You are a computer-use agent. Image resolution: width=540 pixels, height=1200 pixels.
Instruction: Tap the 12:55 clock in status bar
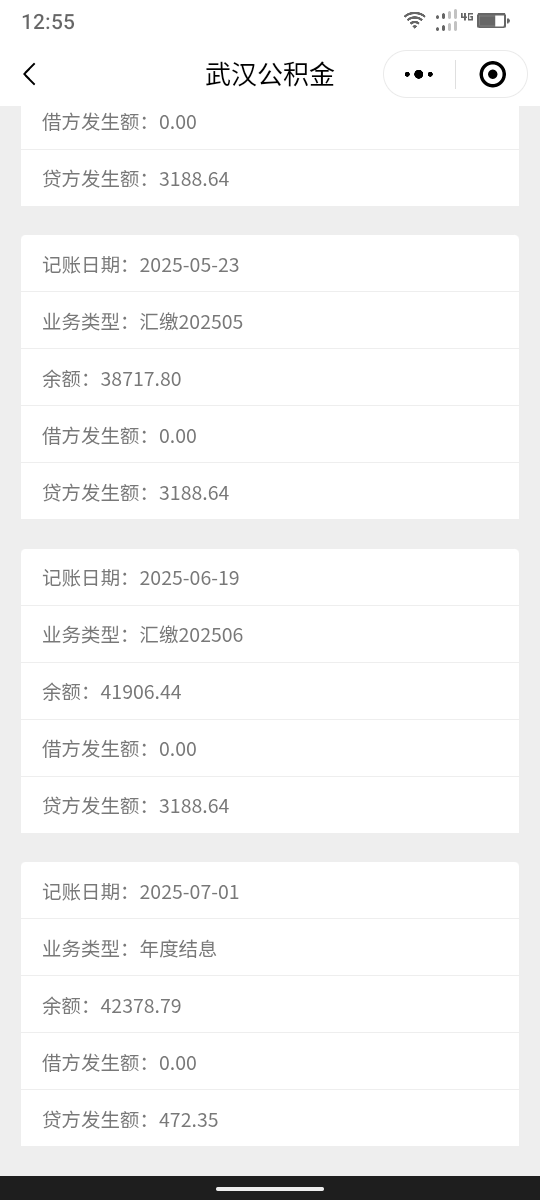48,21
